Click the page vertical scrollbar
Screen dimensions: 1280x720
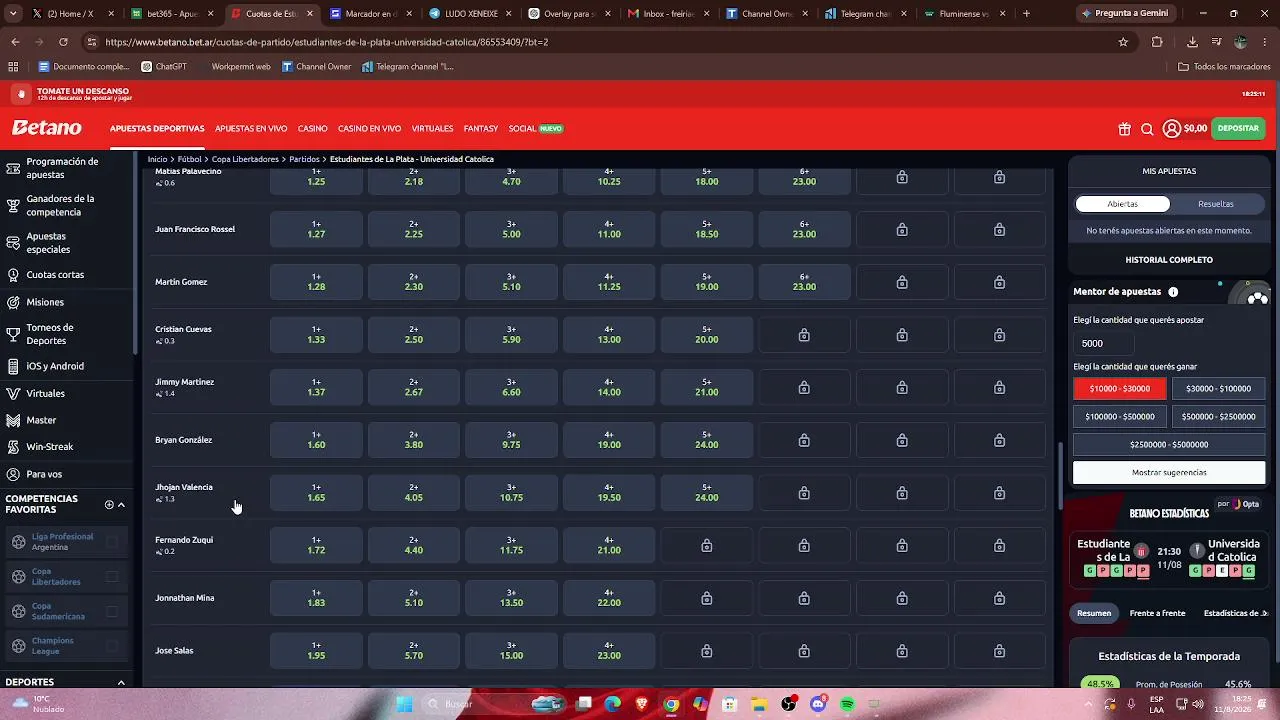(x=1060, y=475)
